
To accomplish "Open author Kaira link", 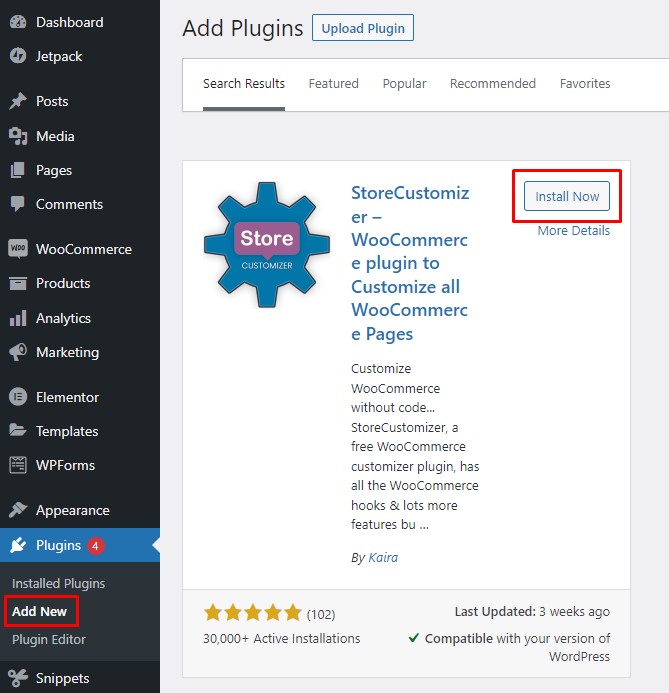I will [x=383, y=558].
